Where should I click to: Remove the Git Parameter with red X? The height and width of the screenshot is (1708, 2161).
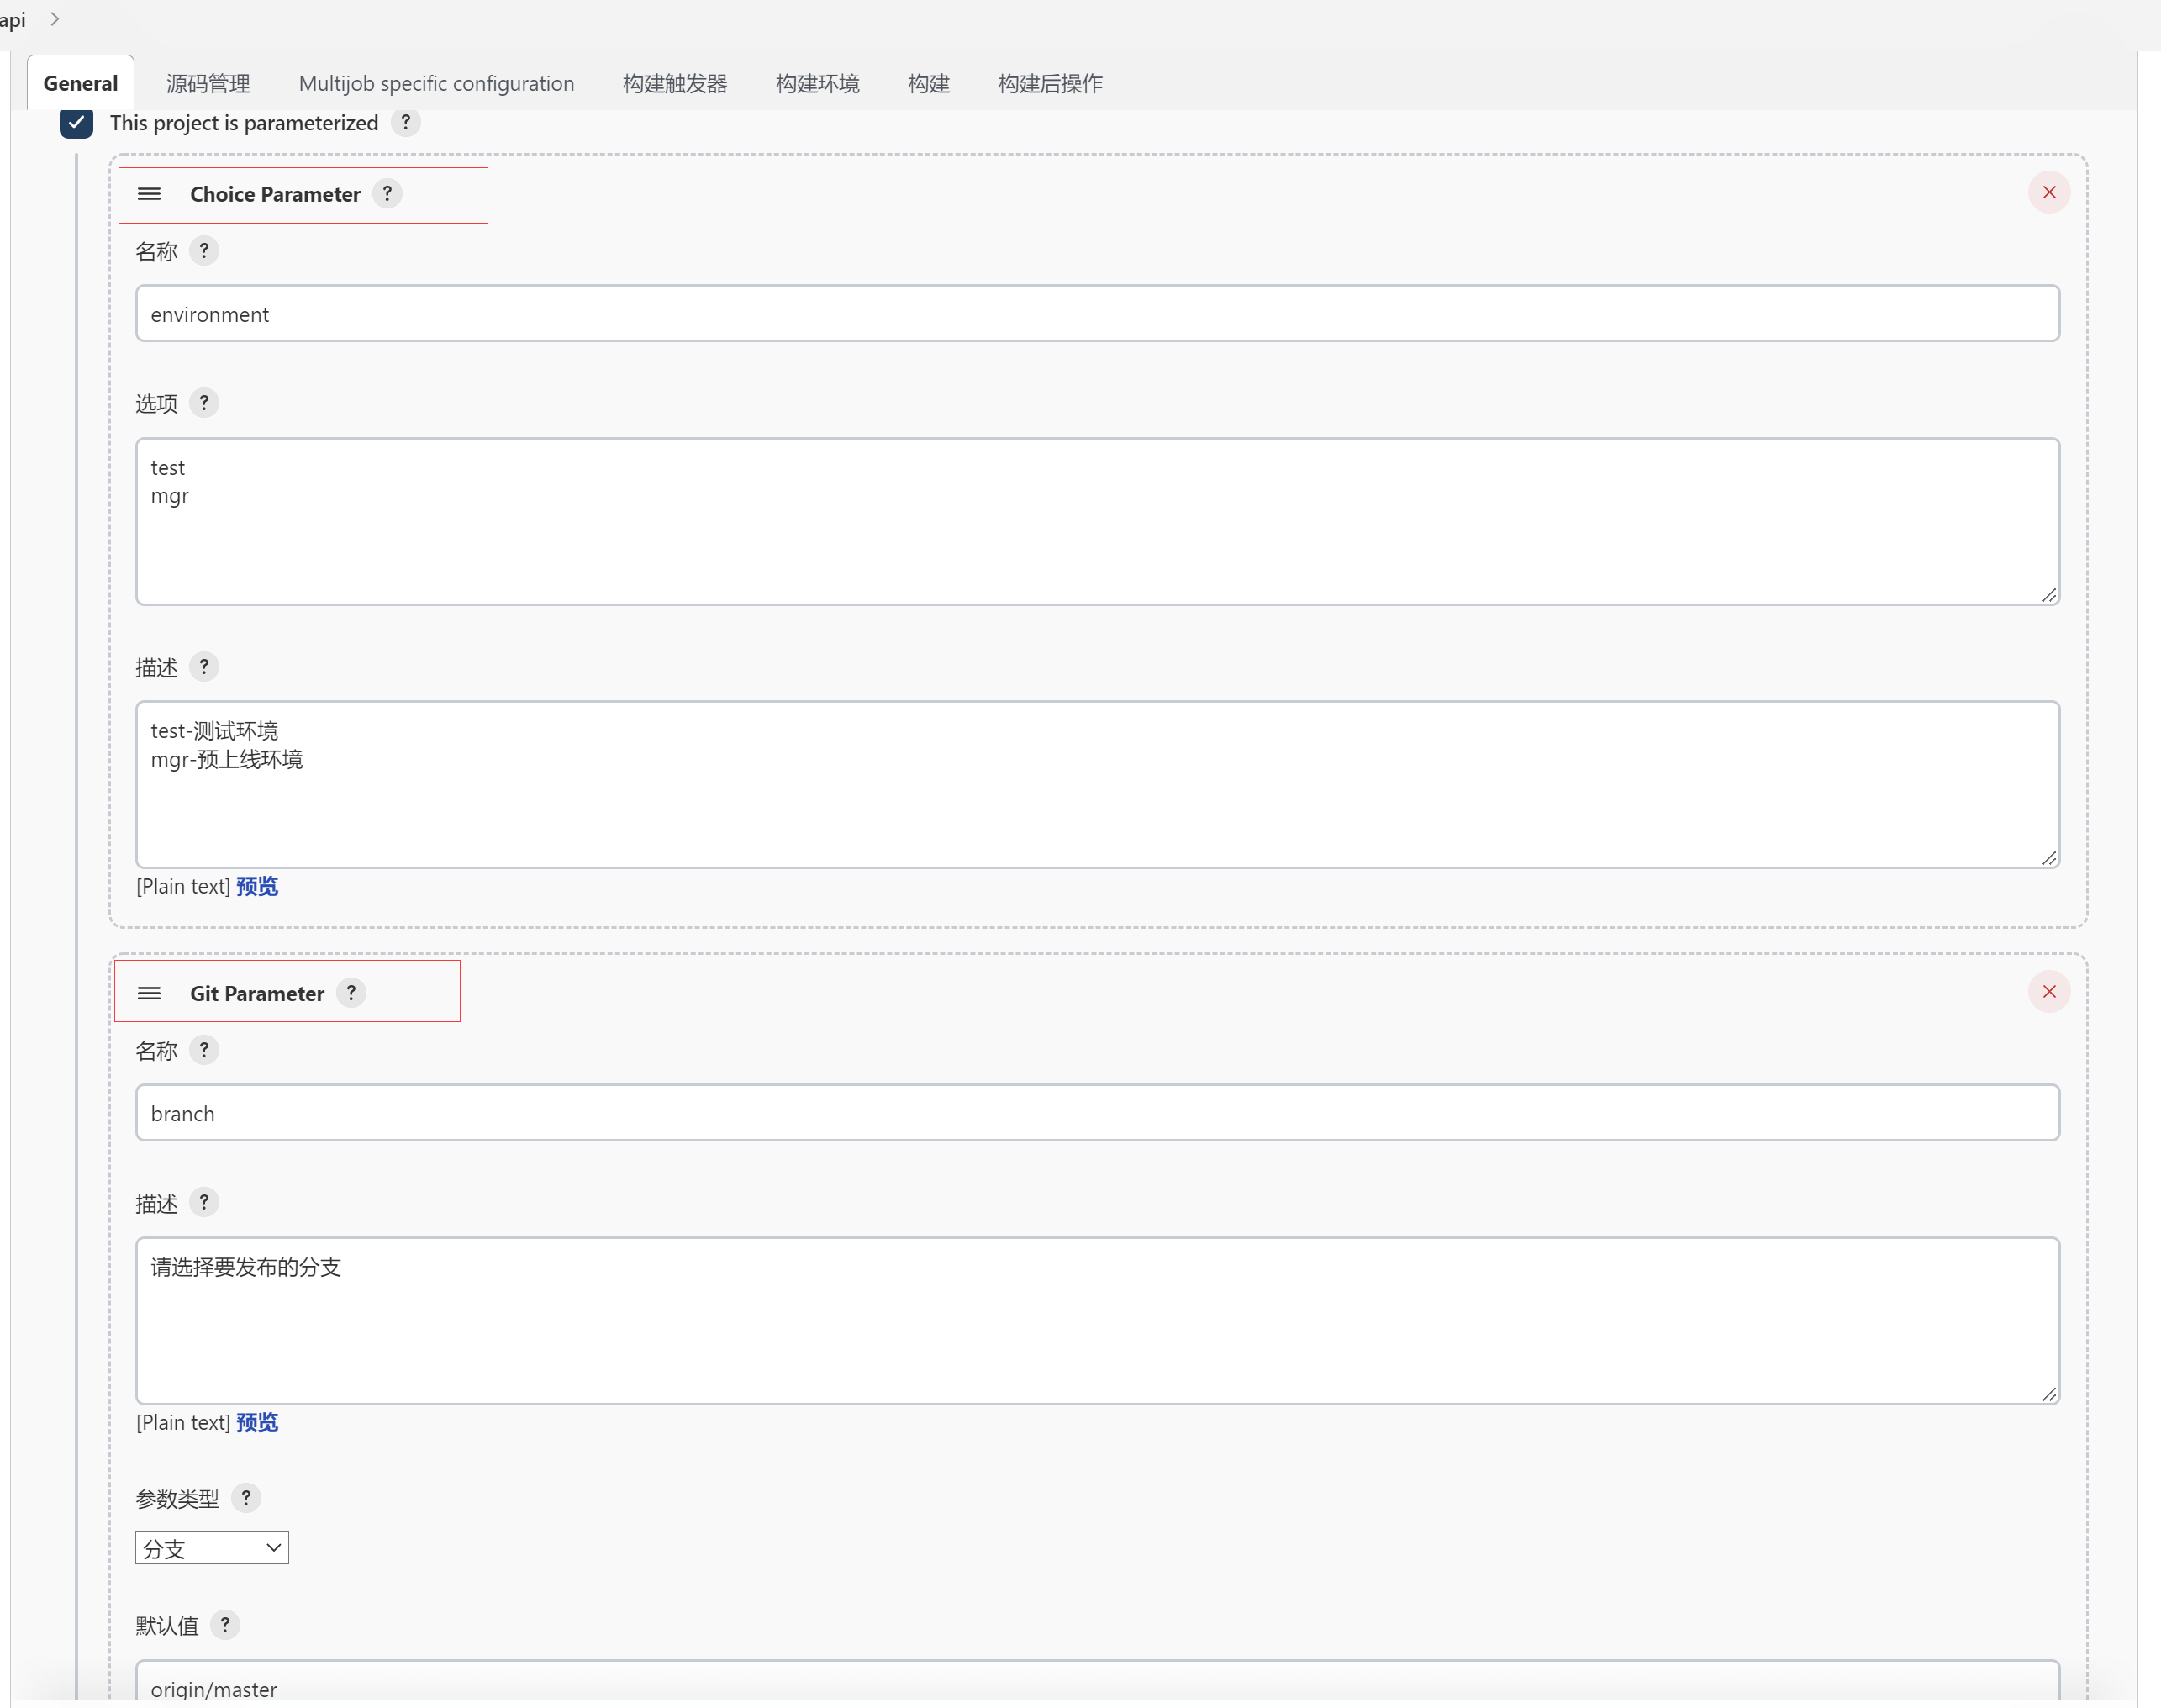click(x=2048, y=991)
